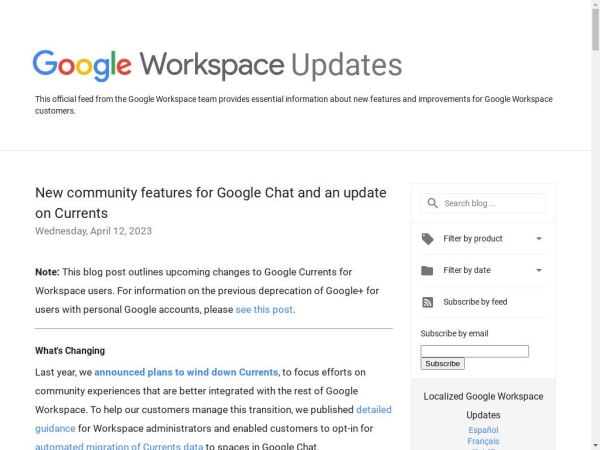Click the 'Note:' bold text
The height and width of the screenshot is (450, 600).
(x=47, y=272)
